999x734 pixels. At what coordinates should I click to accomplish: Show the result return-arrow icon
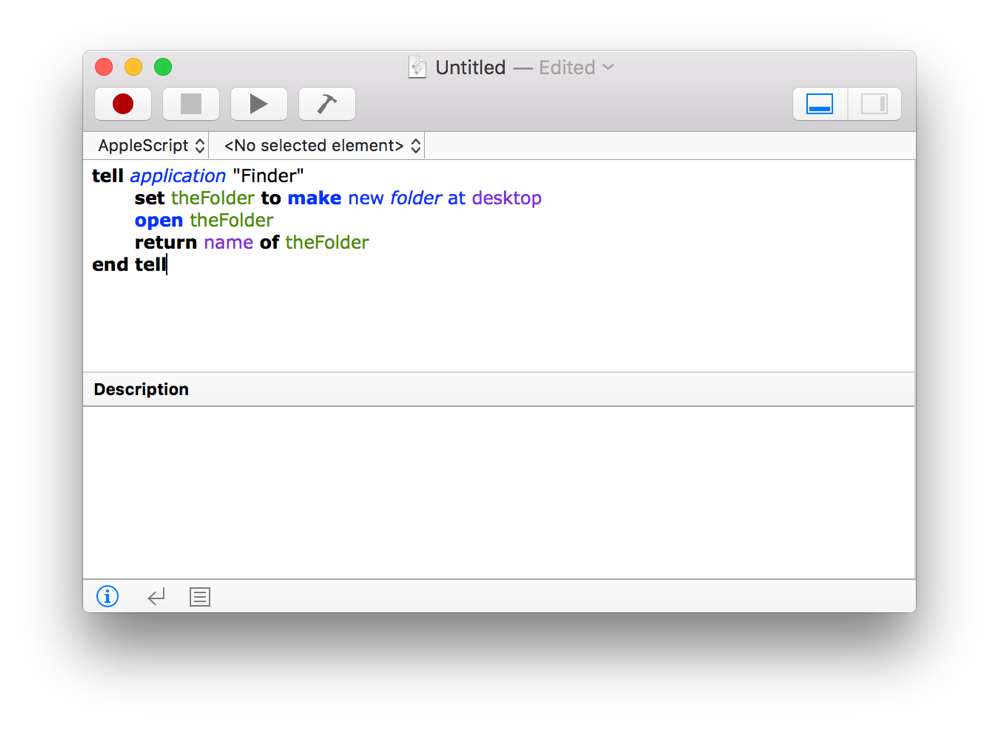coord(156,596)
